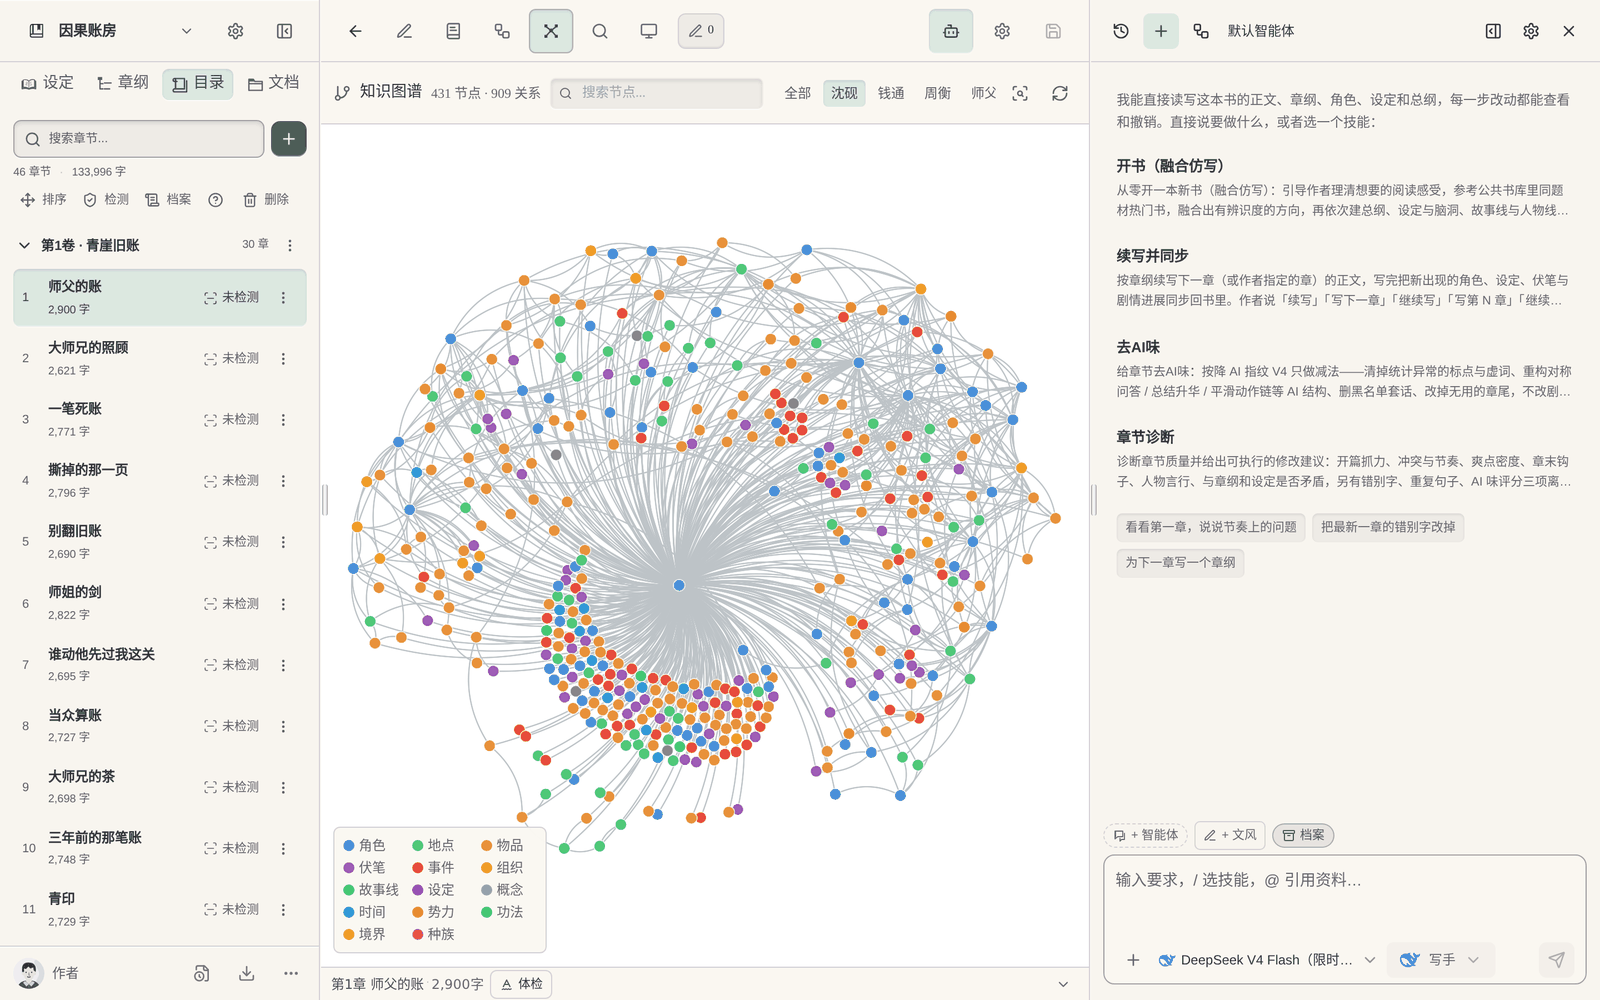This screenshot has height=1000, width=1600.
Task: Open chat history clock icon
Action: (x=1121, y=31)
